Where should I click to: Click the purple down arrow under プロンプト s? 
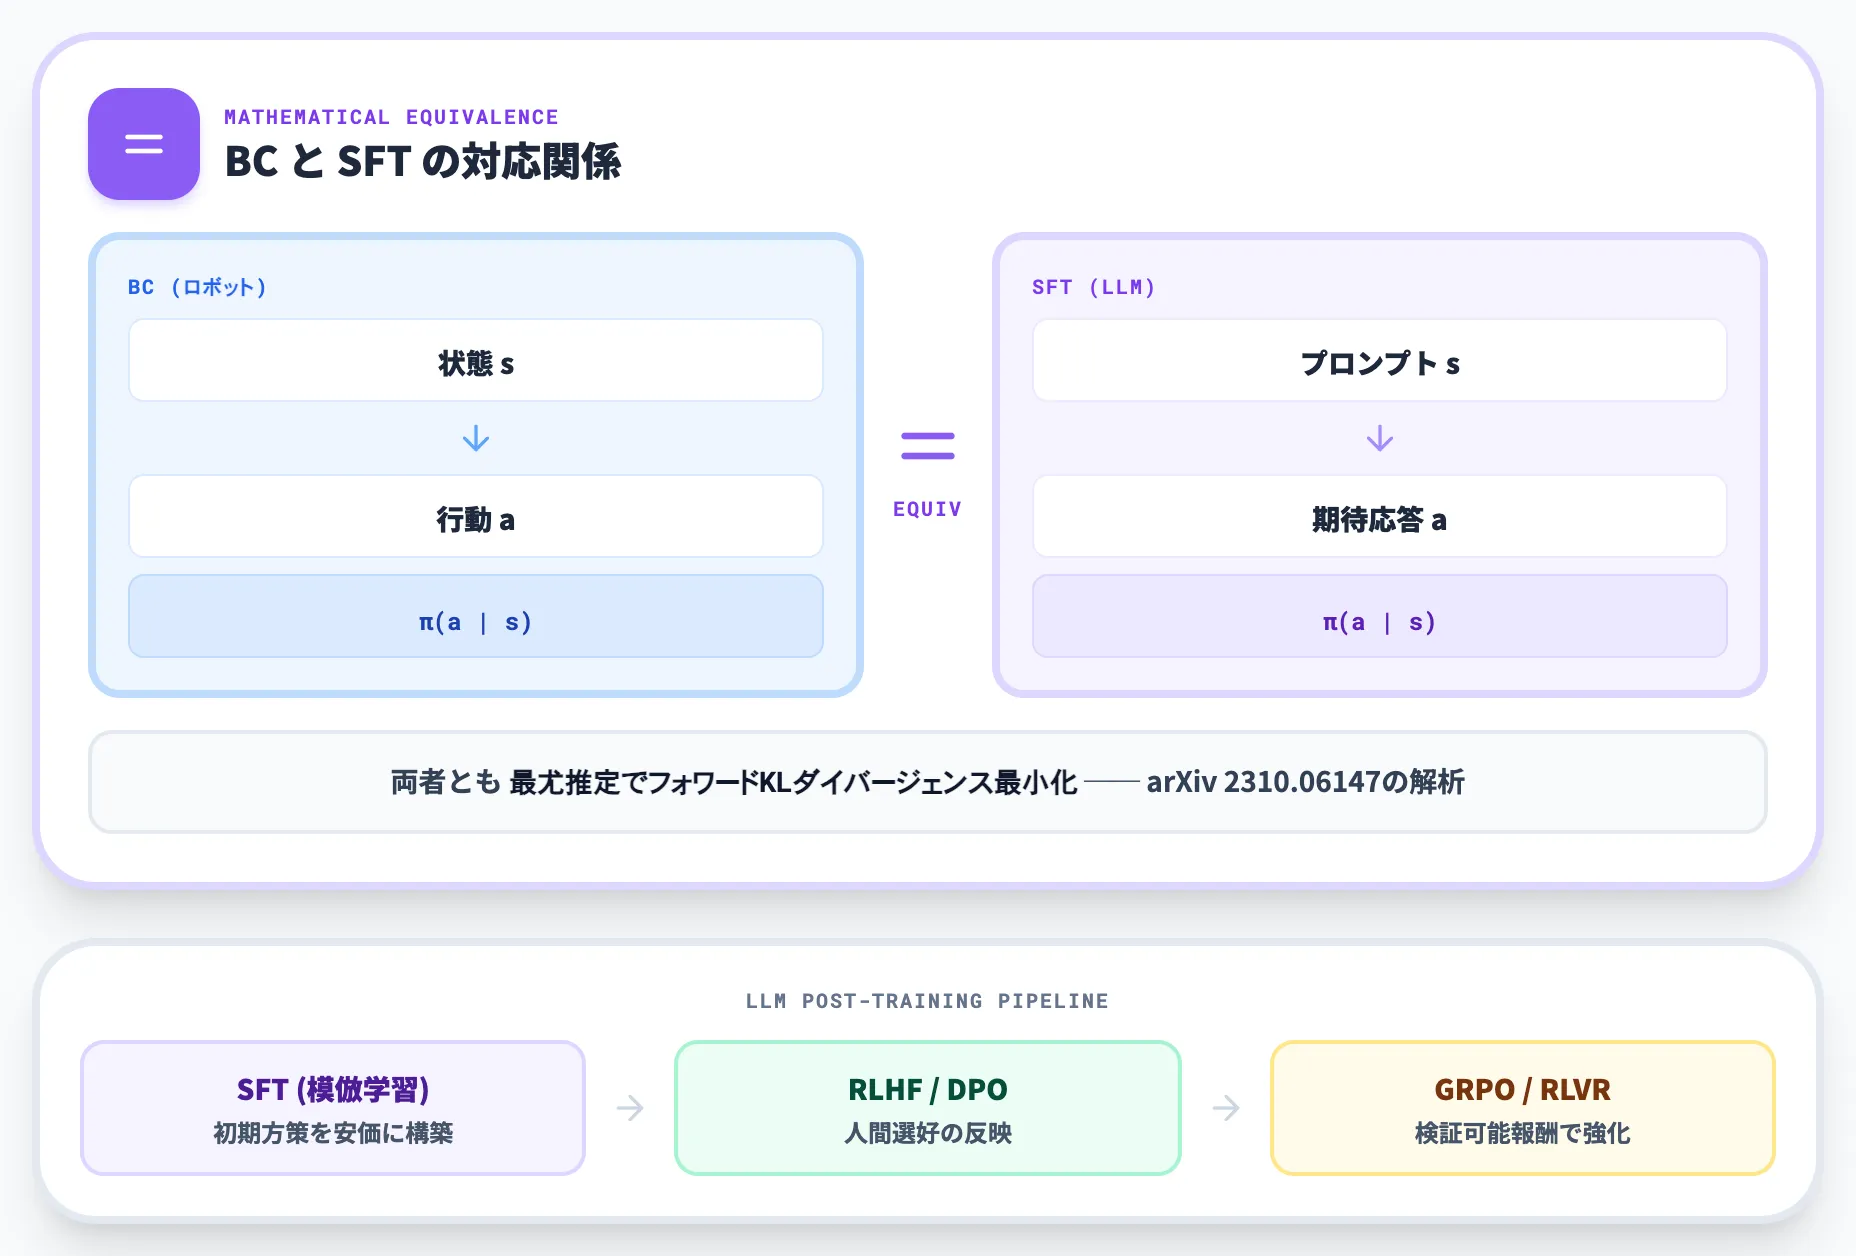click(x=1380, y=438)
